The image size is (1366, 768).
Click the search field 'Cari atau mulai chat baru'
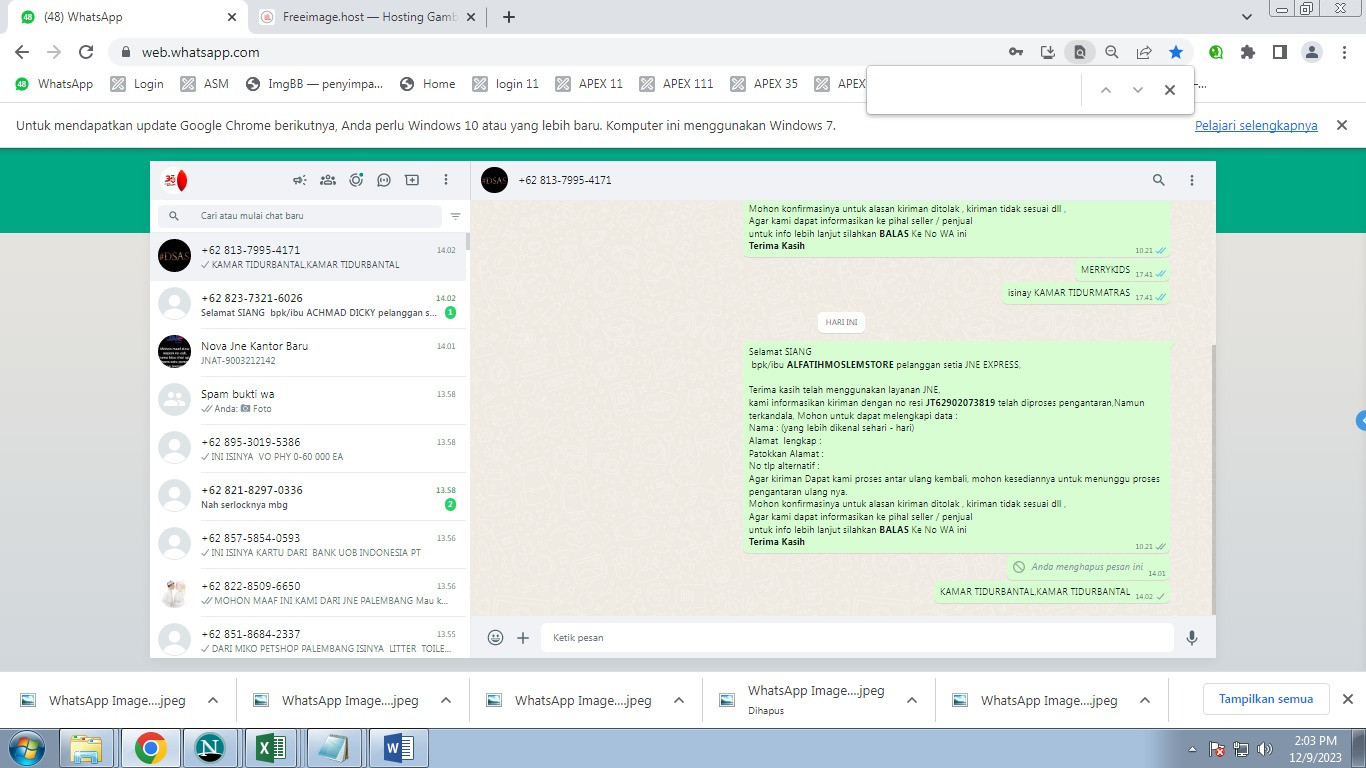300,216
